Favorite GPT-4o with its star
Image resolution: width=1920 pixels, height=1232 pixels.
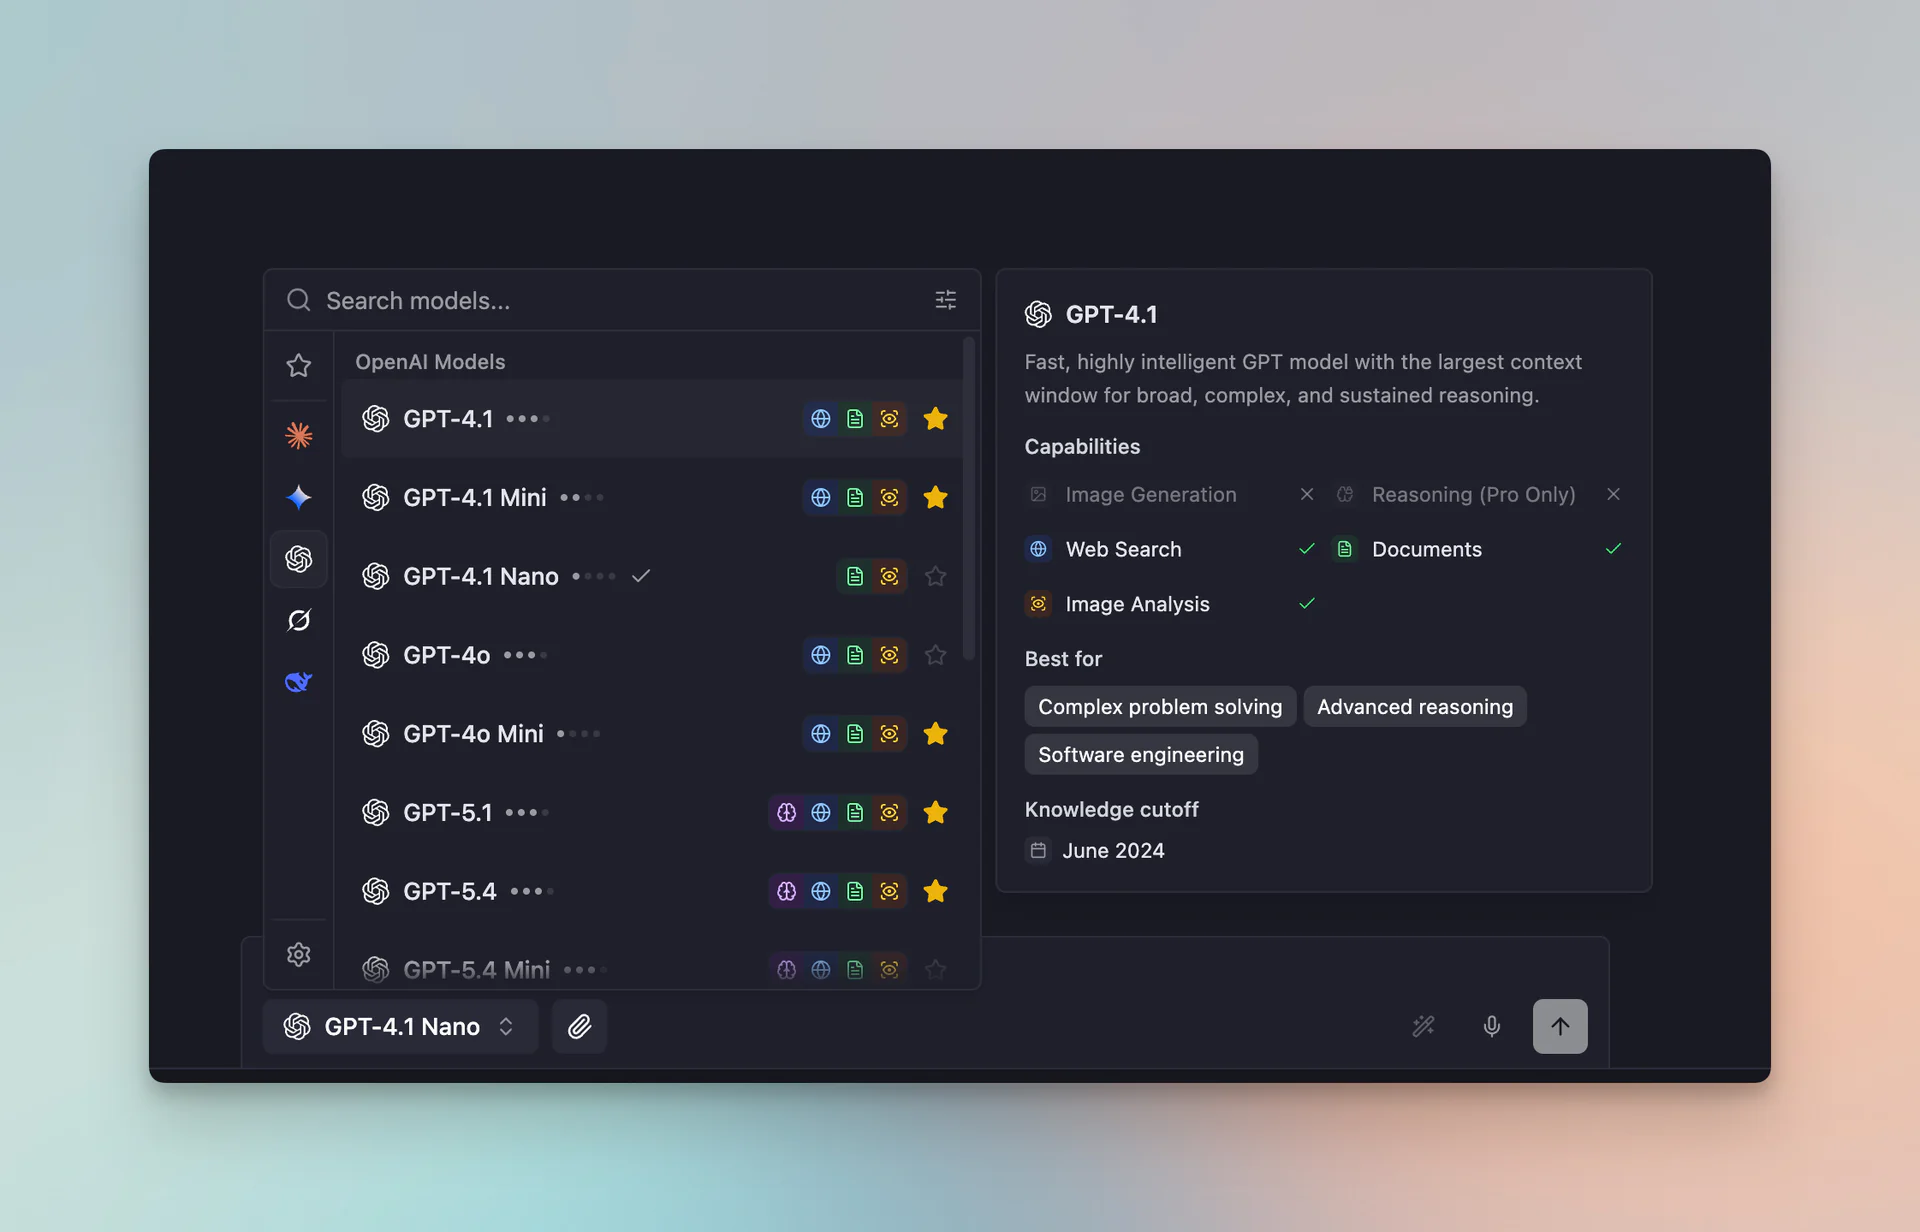point(935,655)
